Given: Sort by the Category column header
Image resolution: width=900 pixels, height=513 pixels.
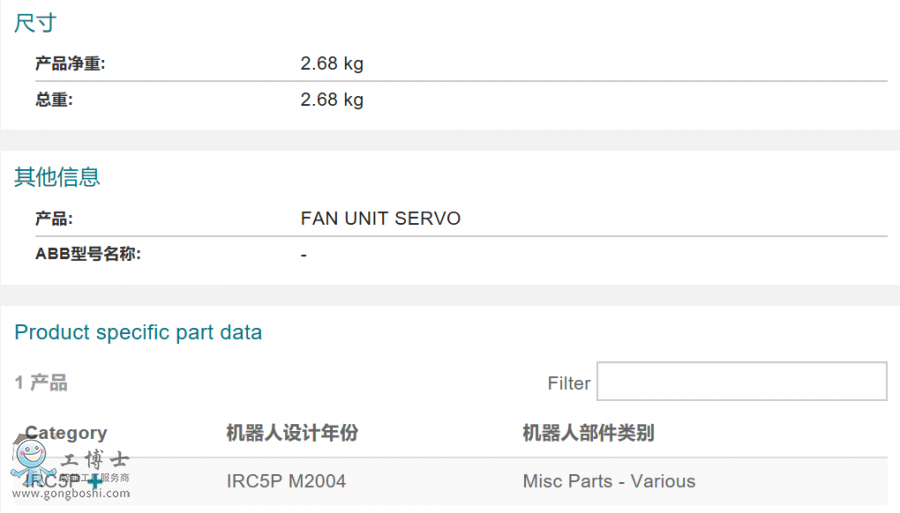Looking at the screenshot, I should point(66,433).
